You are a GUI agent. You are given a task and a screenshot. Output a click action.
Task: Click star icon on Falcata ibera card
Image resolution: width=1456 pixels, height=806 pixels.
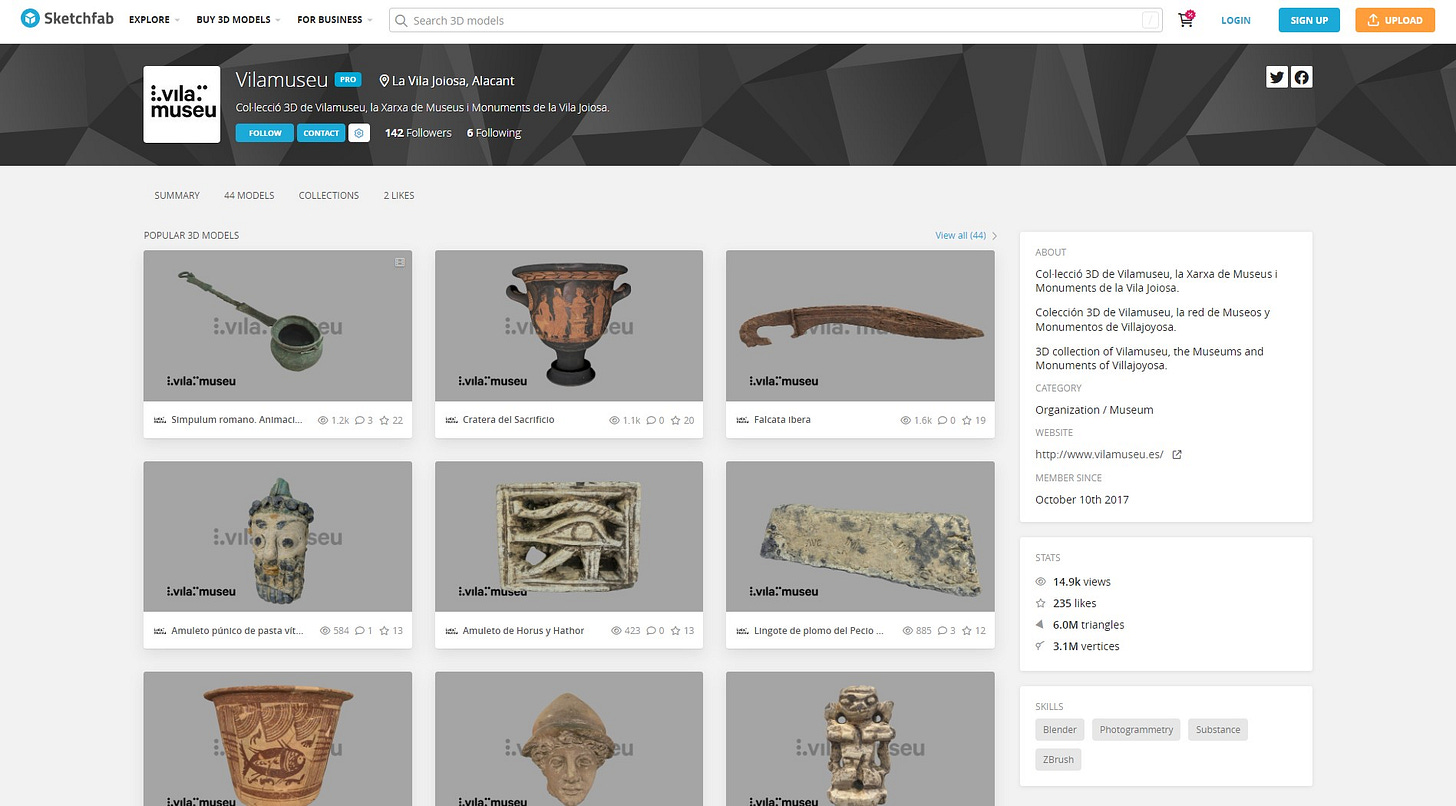[967, 420]
